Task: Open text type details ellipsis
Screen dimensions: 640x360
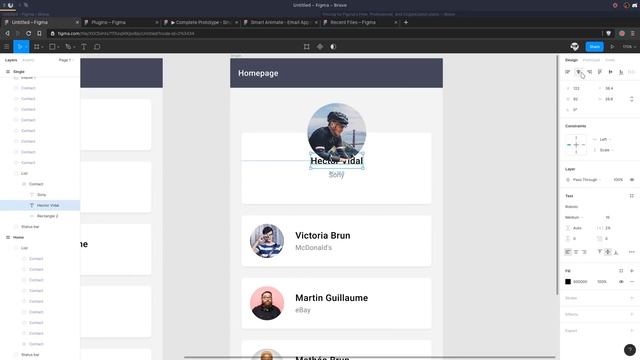Action: [x=631, y=252]
